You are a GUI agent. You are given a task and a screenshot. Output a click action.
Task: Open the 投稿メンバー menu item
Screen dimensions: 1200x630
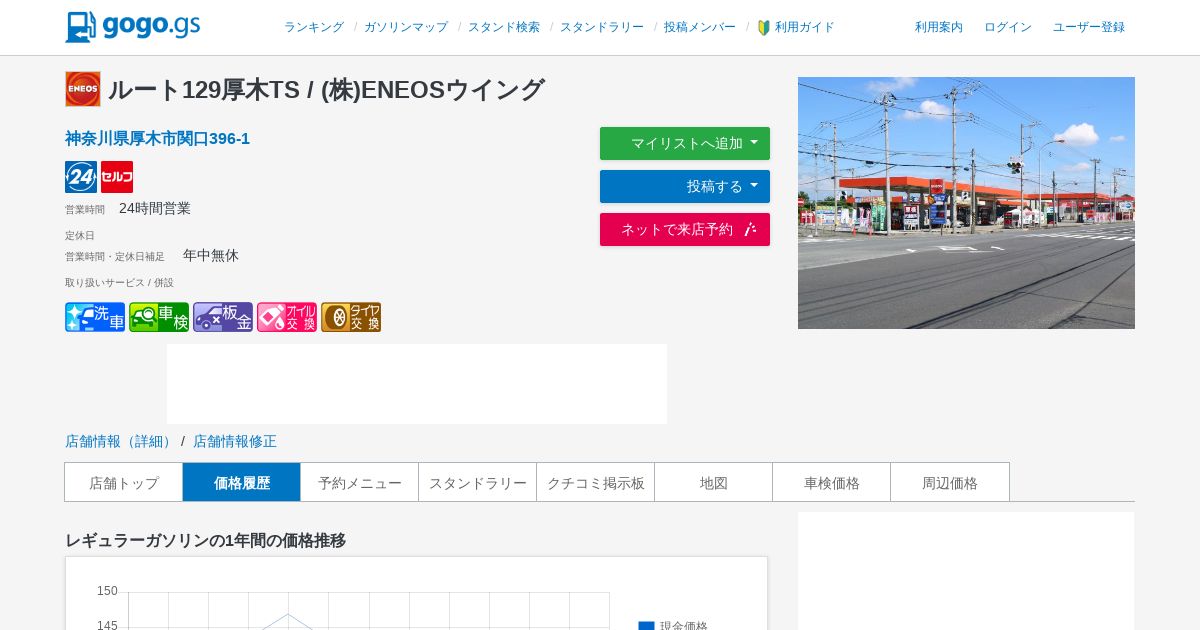pyautogui.click(x=700, y=28)
